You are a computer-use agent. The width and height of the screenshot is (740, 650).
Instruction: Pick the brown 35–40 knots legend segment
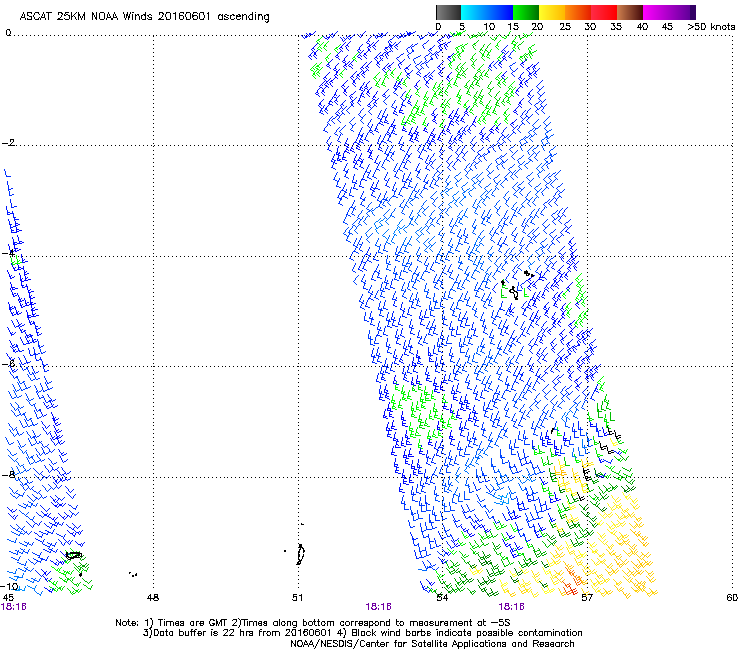630,12
